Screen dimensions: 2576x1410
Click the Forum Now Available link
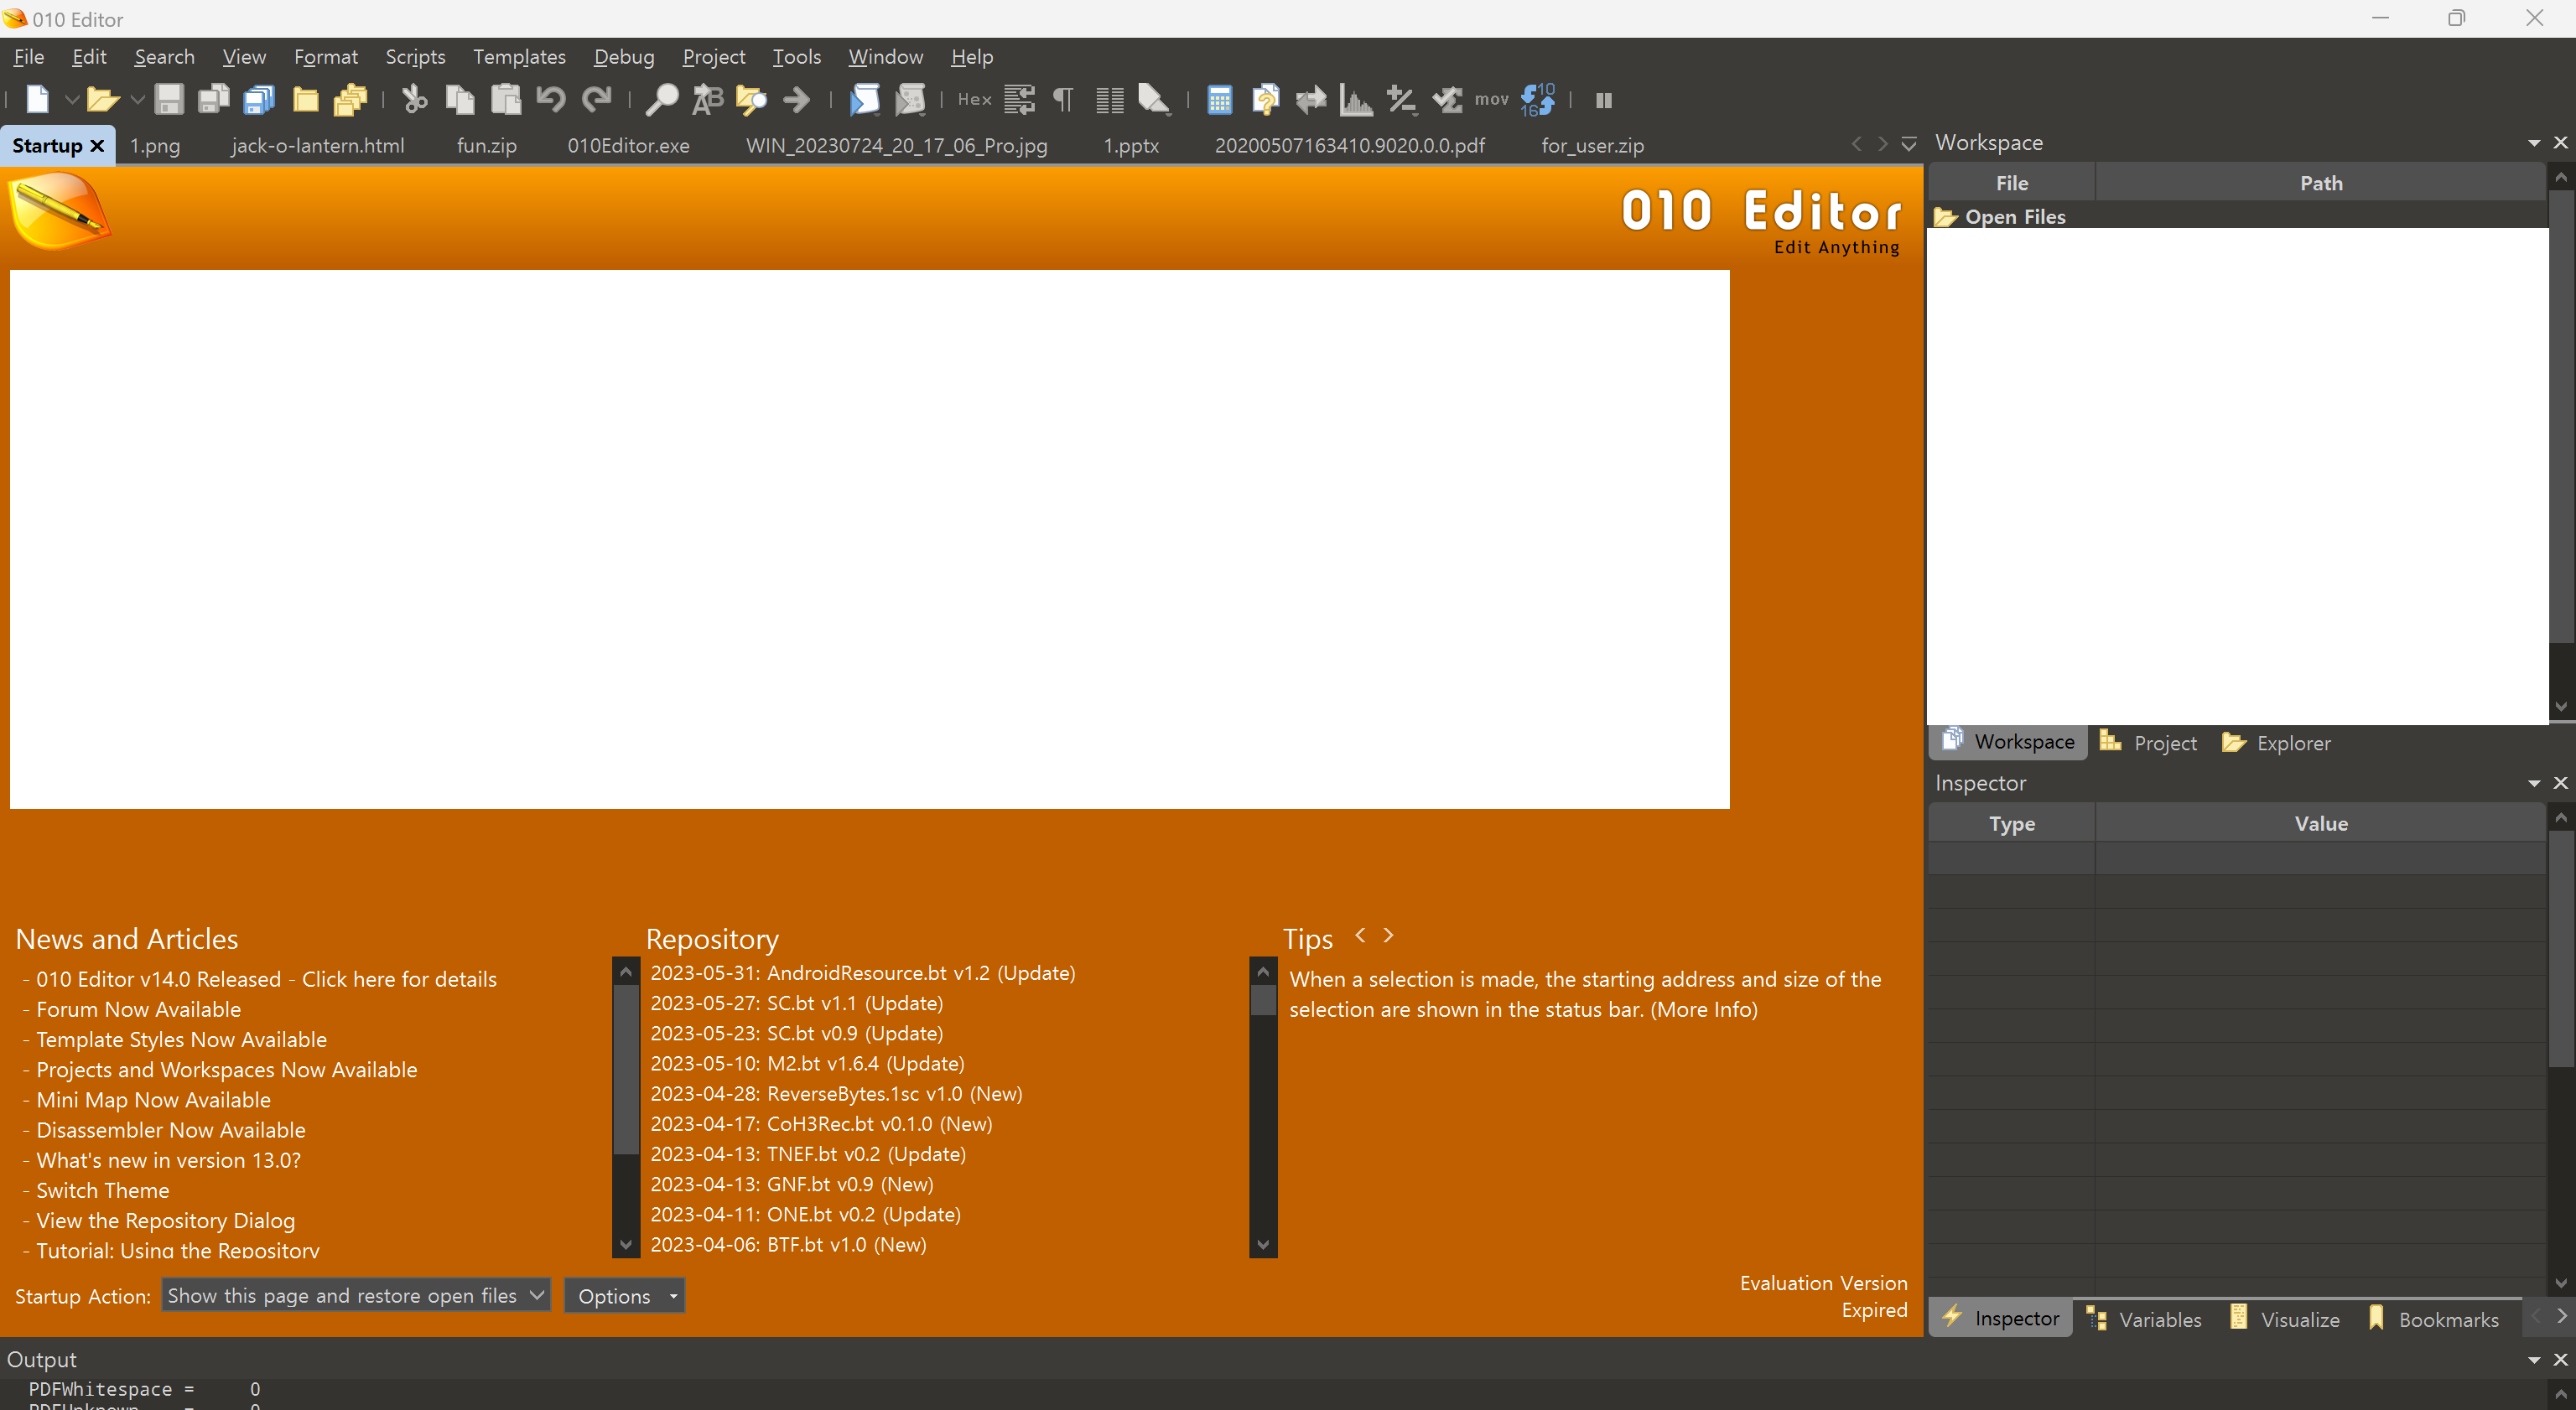[x=139, y=1009]
